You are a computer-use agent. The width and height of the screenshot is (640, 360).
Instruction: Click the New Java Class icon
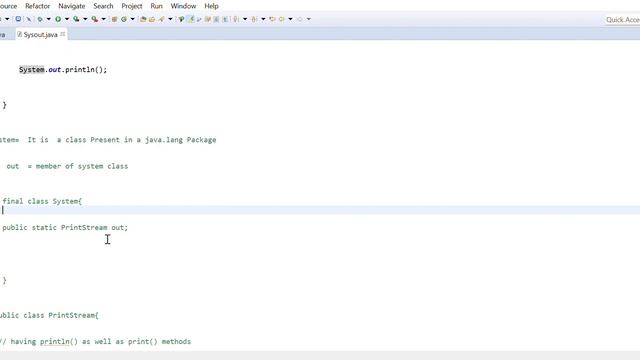[124, 19]
